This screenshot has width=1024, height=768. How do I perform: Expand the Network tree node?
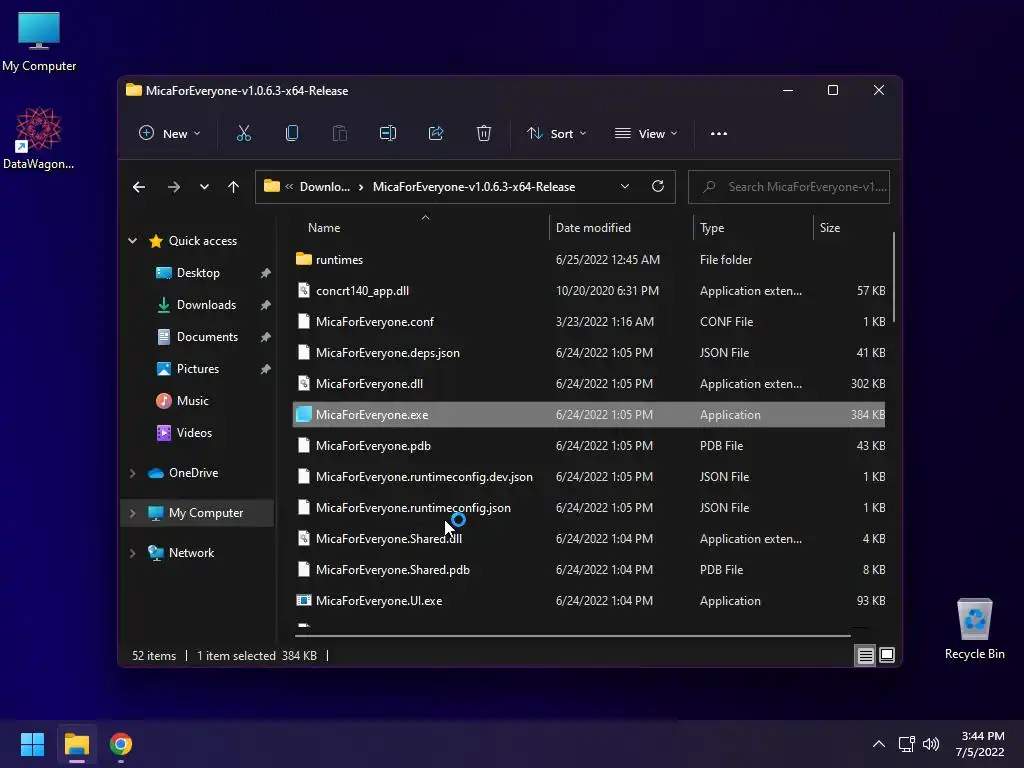(x=133, y=553)
